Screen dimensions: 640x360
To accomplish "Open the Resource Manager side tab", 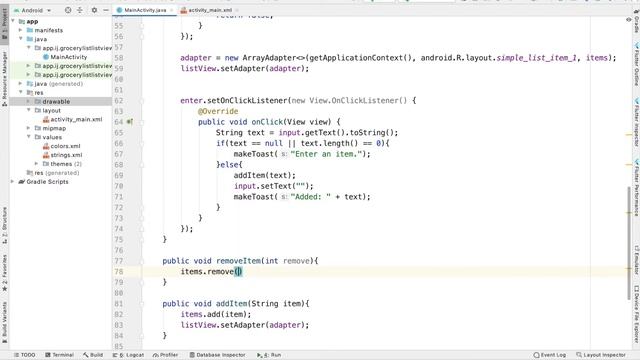I will tap(4, 78).
